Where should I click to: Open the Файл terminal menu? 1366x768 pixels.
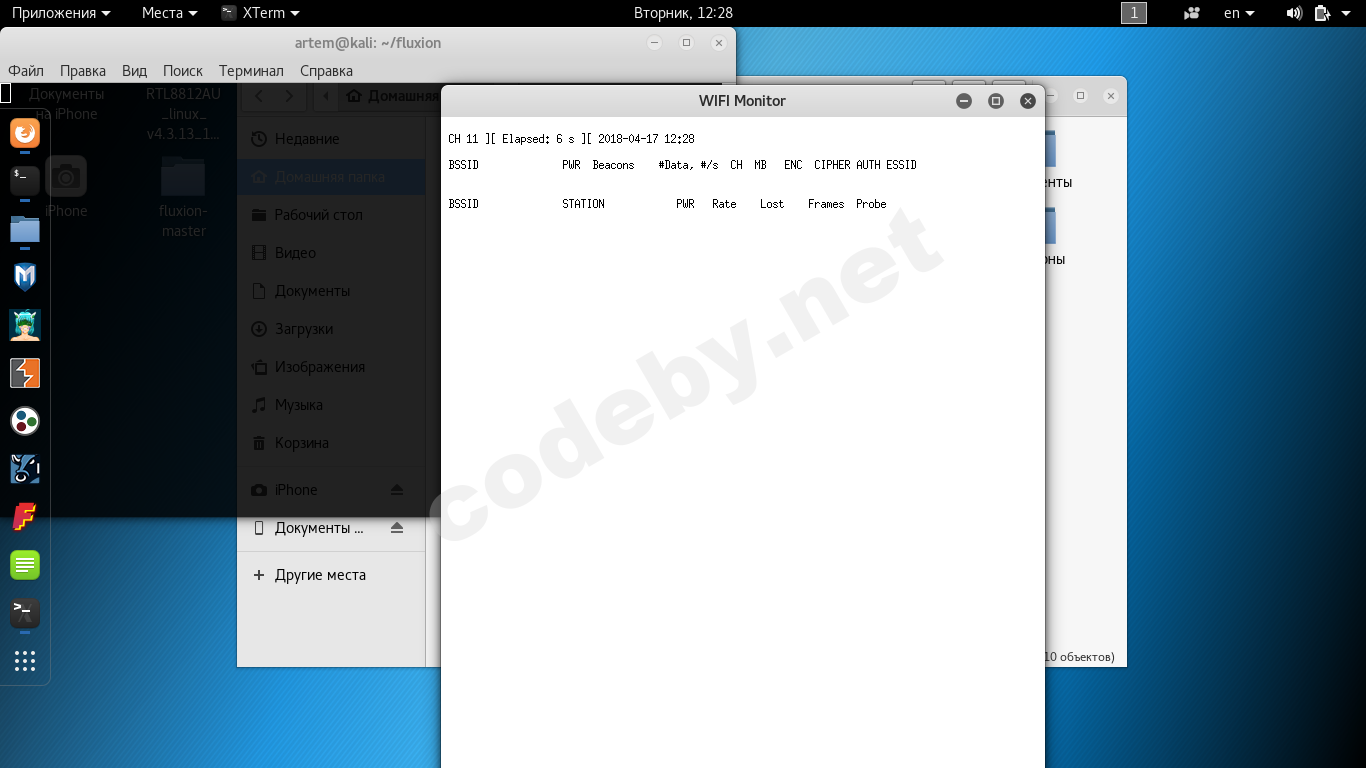(x=26, y=71)
